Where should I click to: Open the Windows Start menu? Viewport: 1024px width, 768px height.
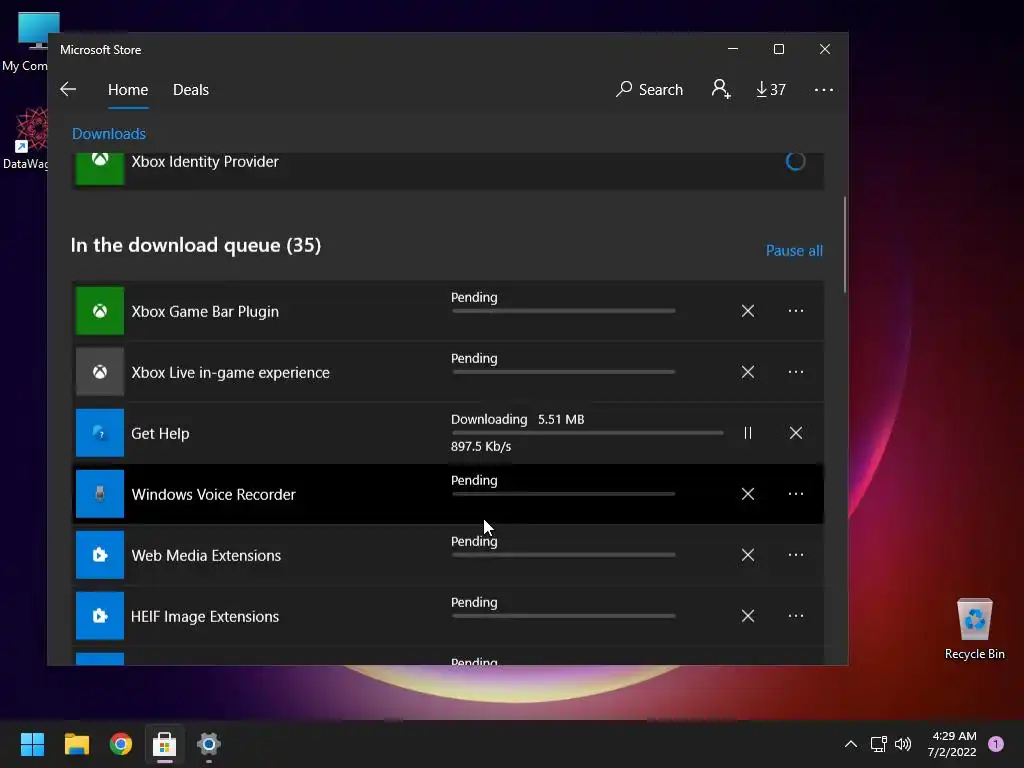32,744
